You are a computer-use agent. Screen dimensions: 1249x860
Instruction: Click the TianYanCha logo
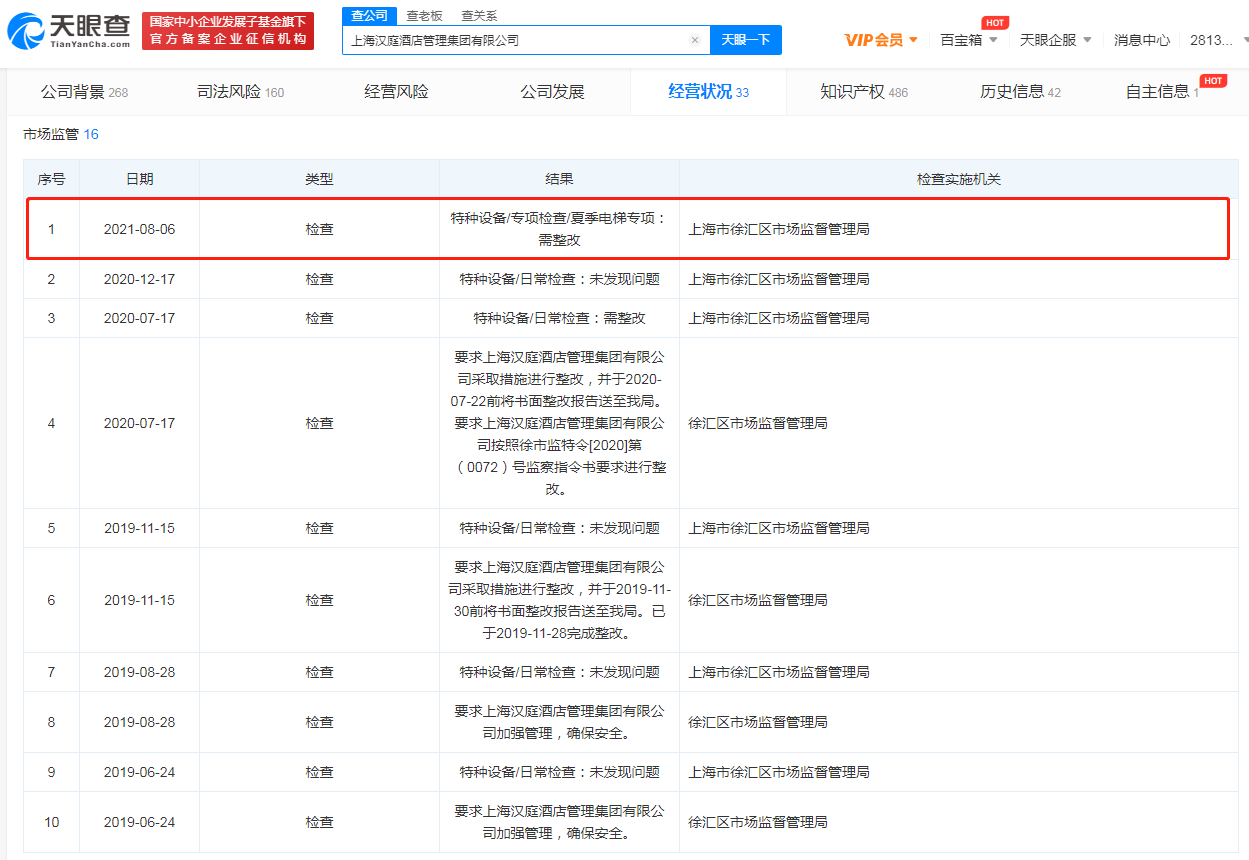click(68, 31)
